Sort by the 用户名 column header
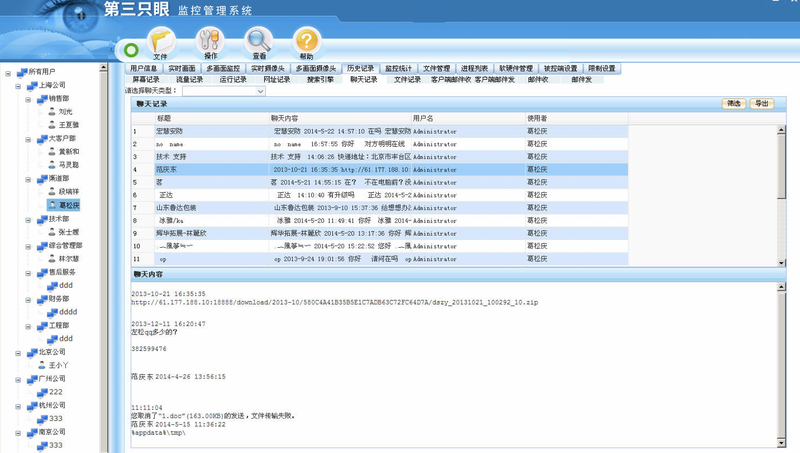The image size is (800, 453). pos(468,118)
